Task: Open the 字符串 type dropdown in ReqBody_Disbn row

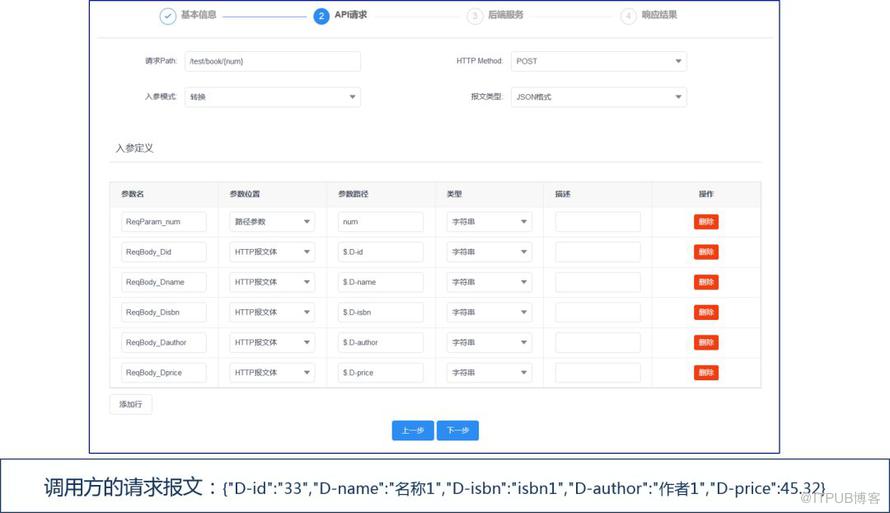Action: 489,312
